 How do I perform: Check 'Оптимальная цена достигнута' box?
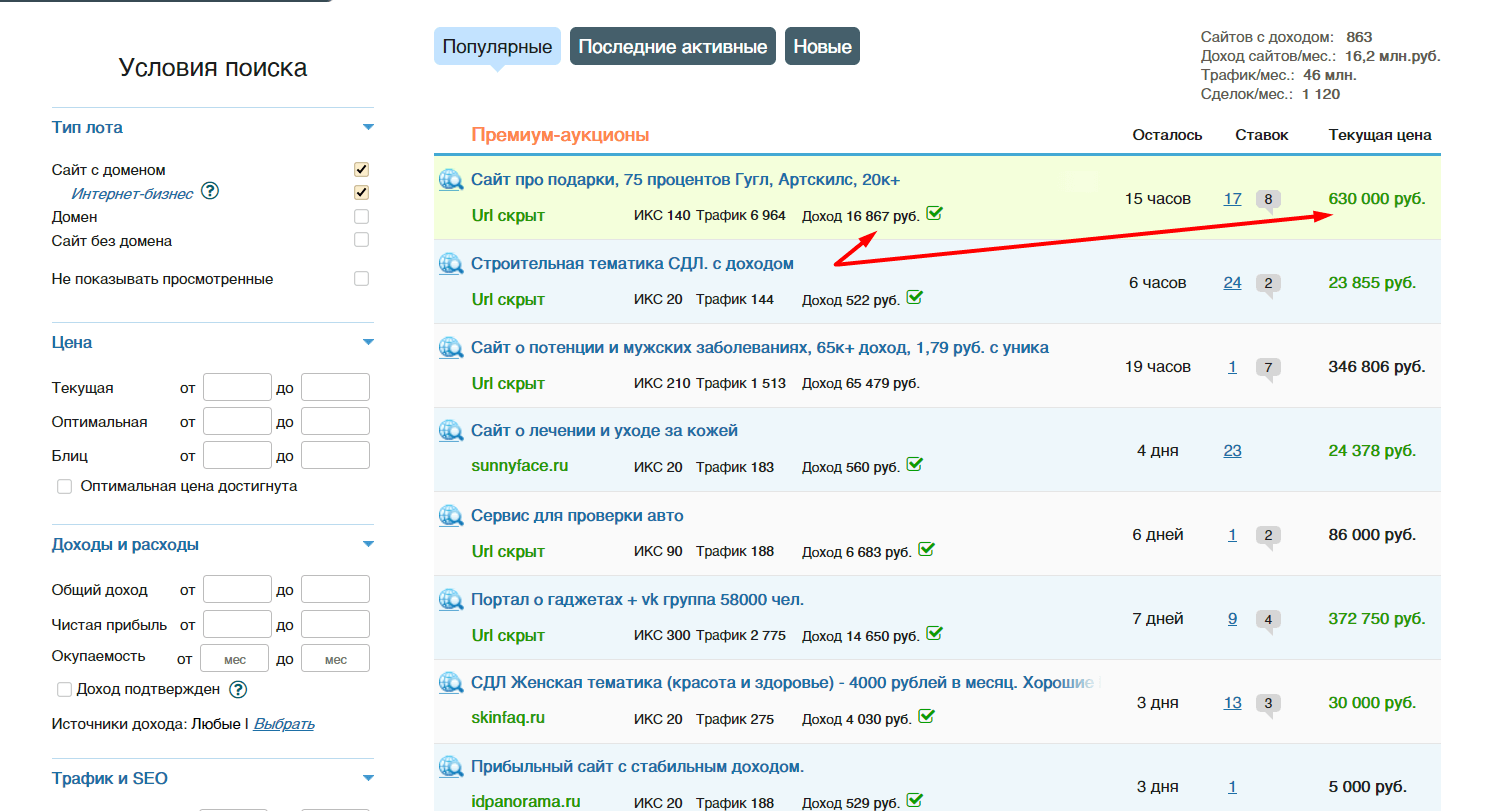65,487
